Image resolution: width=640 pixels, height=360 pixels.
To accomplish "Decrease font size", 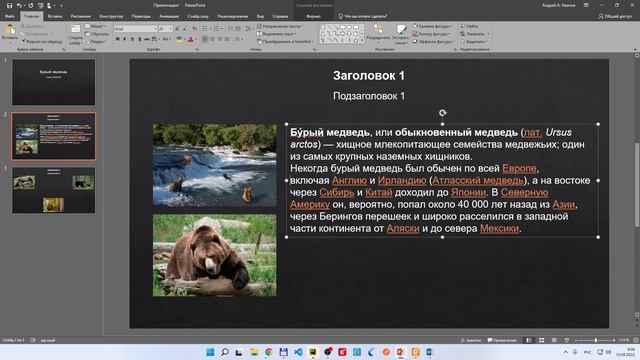I will pyautogui.click(x=184, y=29).
